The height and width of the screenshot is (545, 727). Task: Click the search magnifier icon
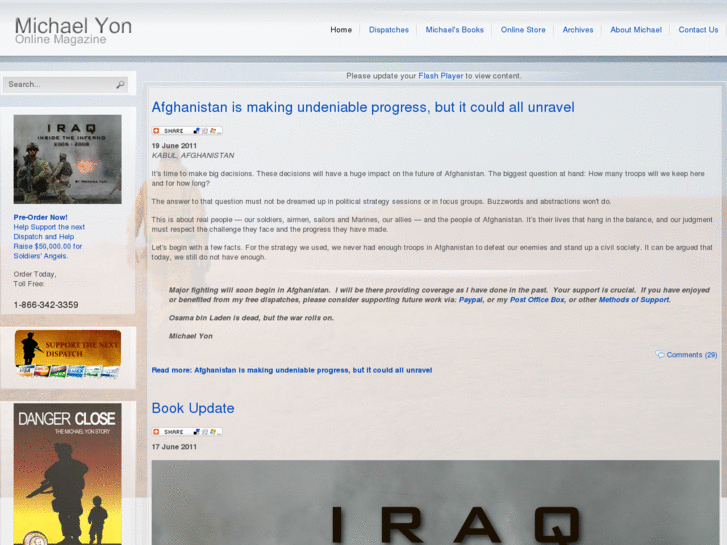pos(120,84)
